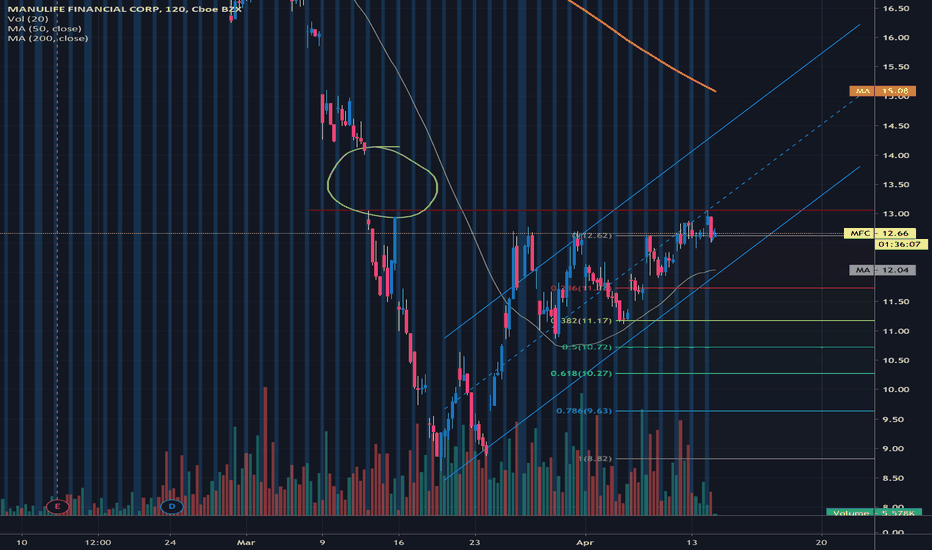The width and height of the screenshot is (932, 550).
Task: Click the green Volume 5.578K label
Action: [x=874, y=513]
